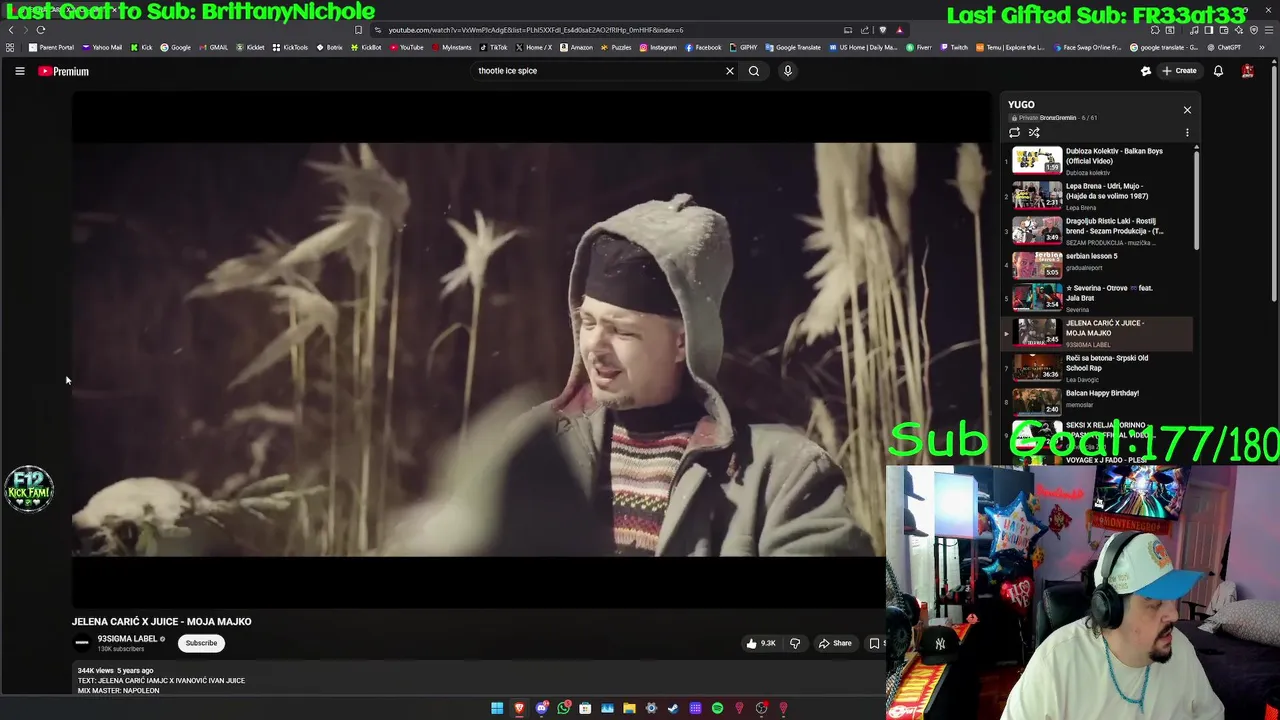
Task: Open Spotify from the taskbar
Action: point(717,708)
